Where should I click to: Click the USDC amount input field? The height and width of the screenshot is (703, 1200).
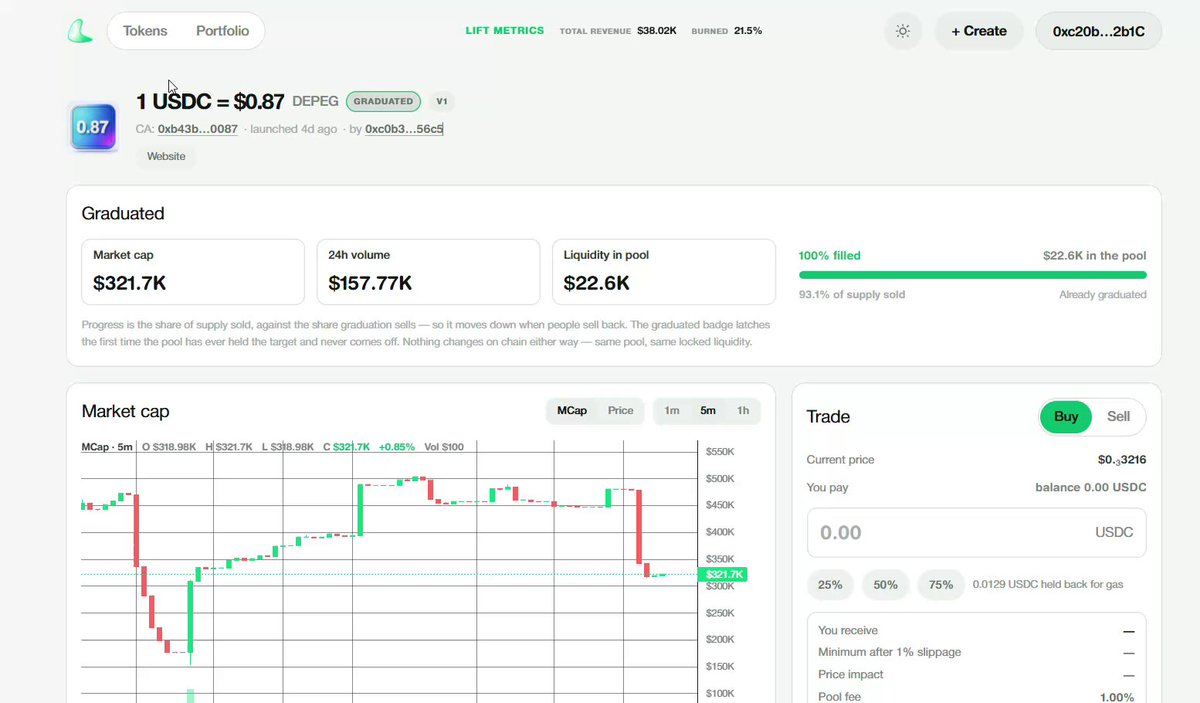[976, 533]
